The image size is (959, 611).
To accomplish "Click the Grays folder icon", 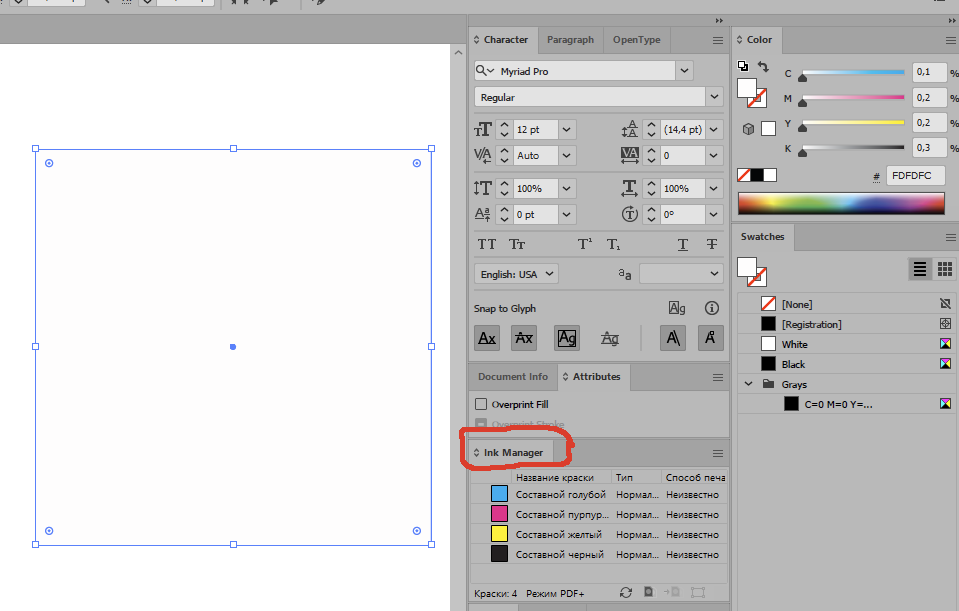I will [x=769, y=384].
